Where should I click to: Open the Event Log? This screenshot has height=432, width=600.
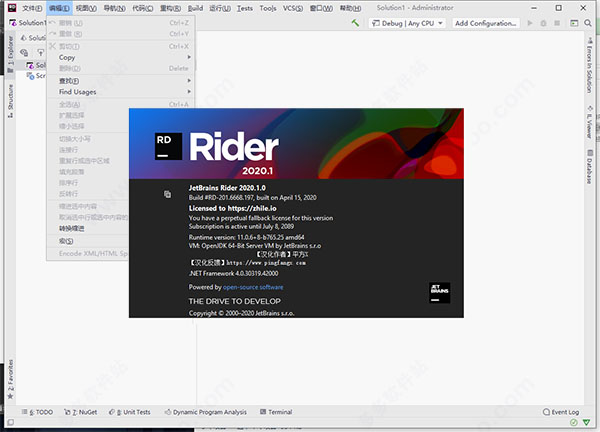pyautogui.click(x=561, y=412)
